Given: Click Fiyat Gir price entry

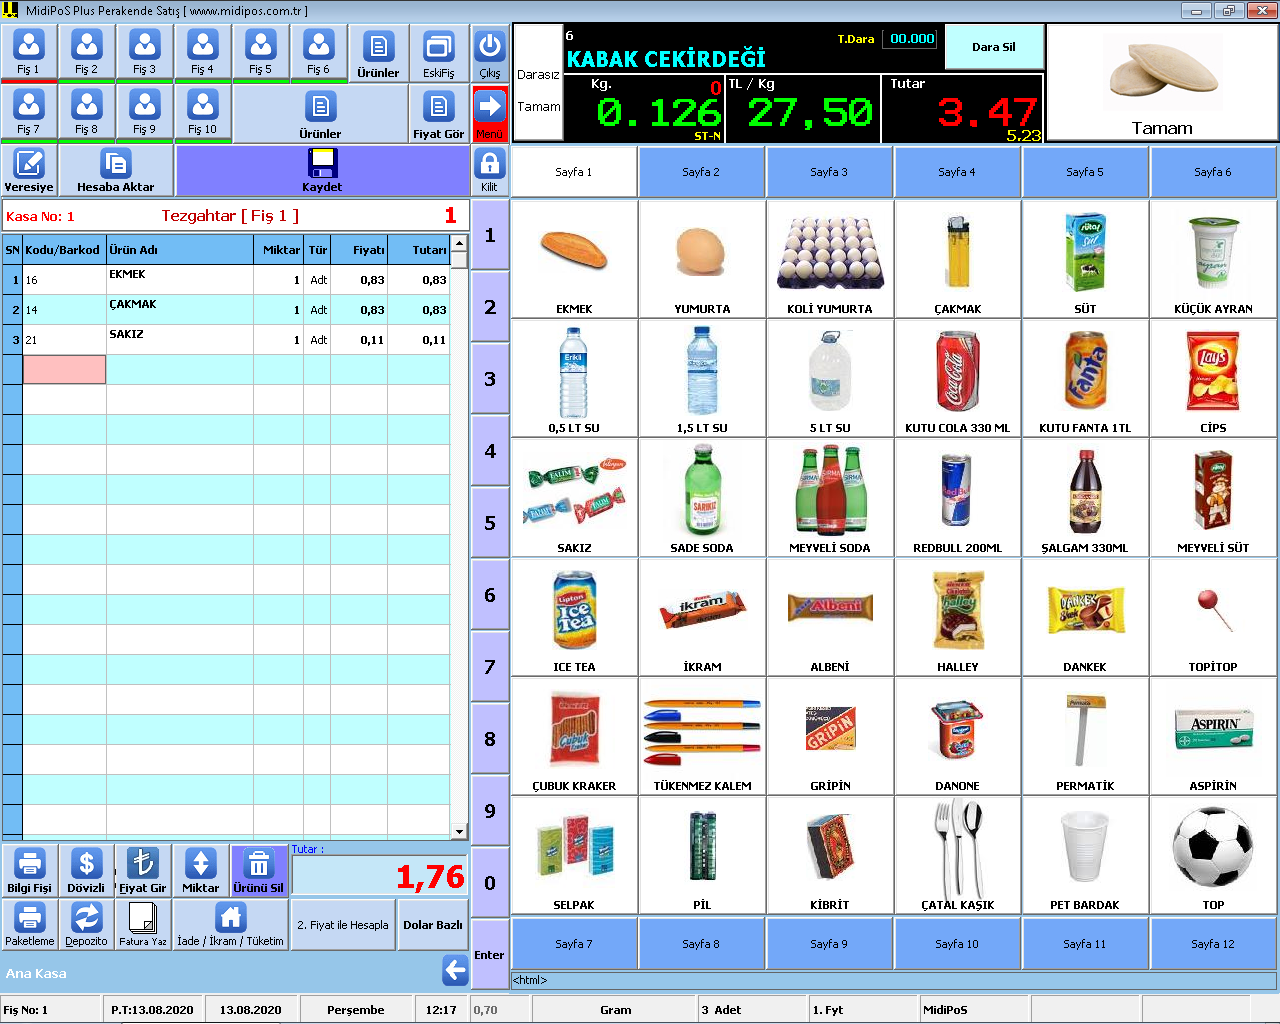Looking at the screenshot, I should point(143,871).
